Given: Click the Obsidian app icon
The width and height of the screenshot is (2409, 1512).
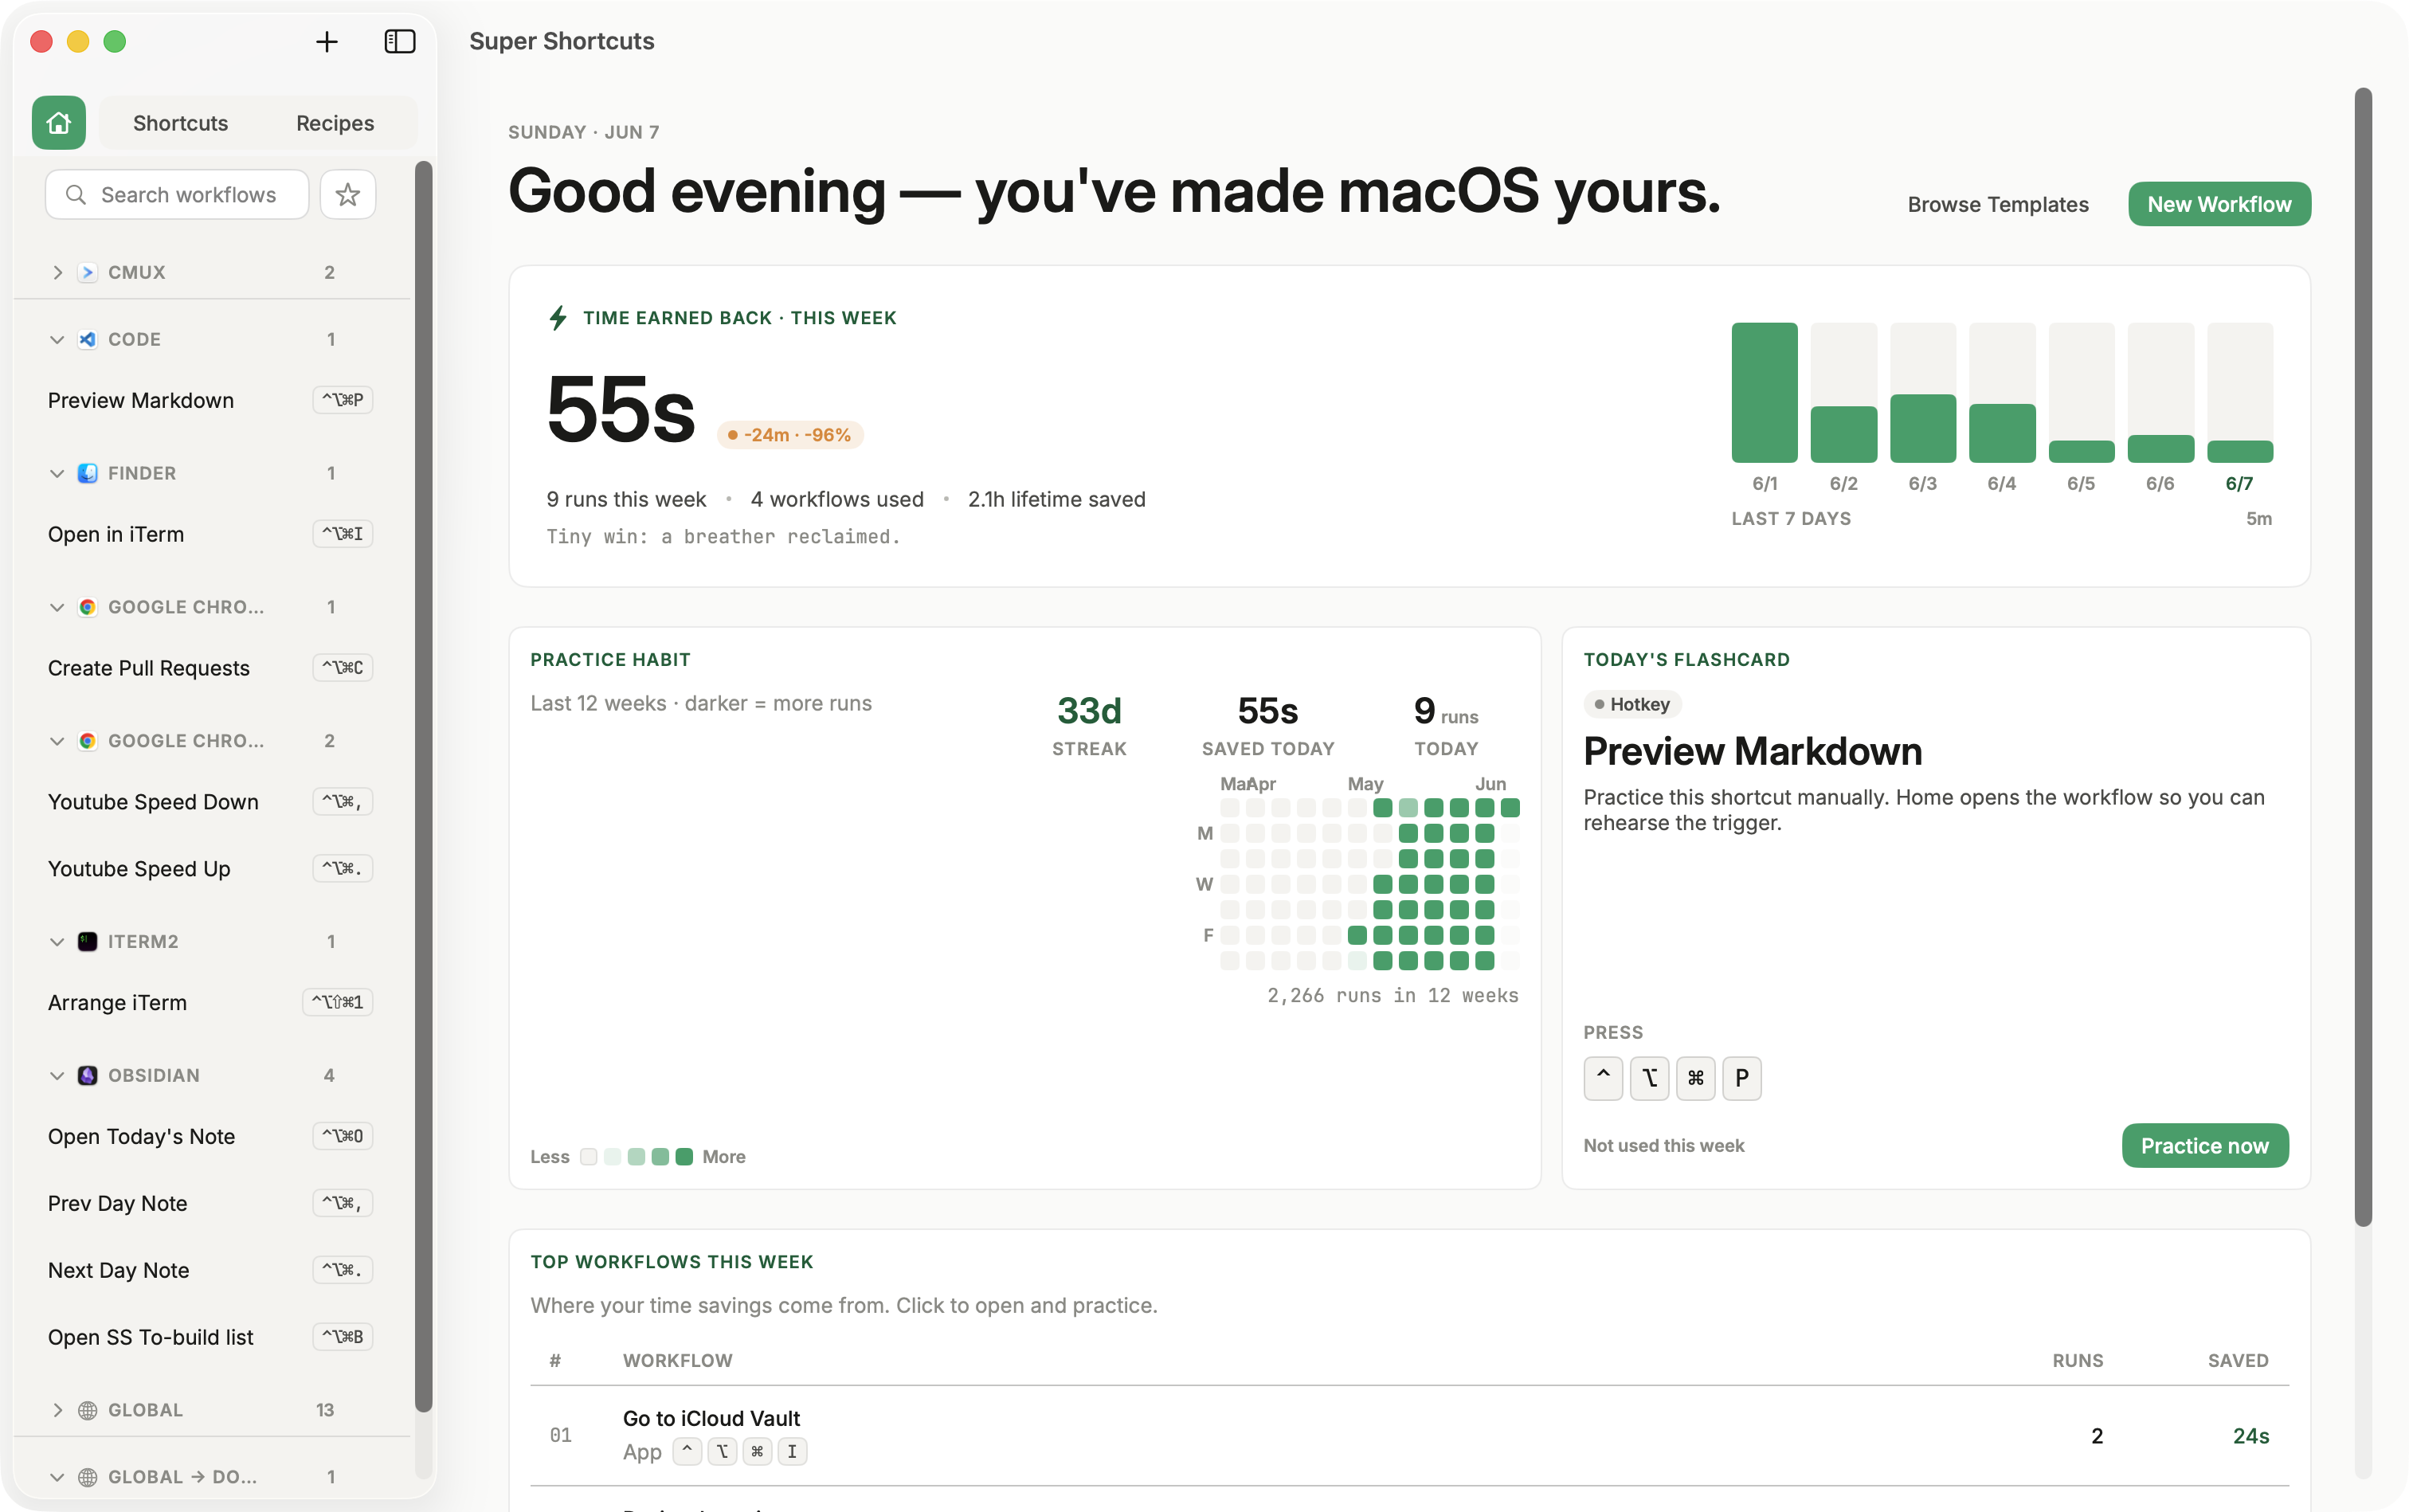Looking at the screenshot, I should (88, 1075).
